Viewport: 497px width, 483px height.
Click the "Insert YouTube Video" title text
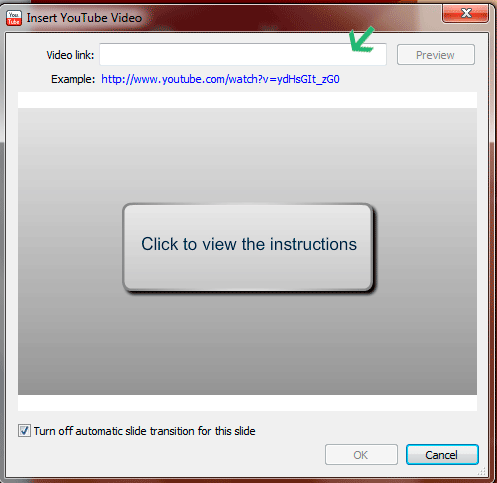click(x=84, y=18)
